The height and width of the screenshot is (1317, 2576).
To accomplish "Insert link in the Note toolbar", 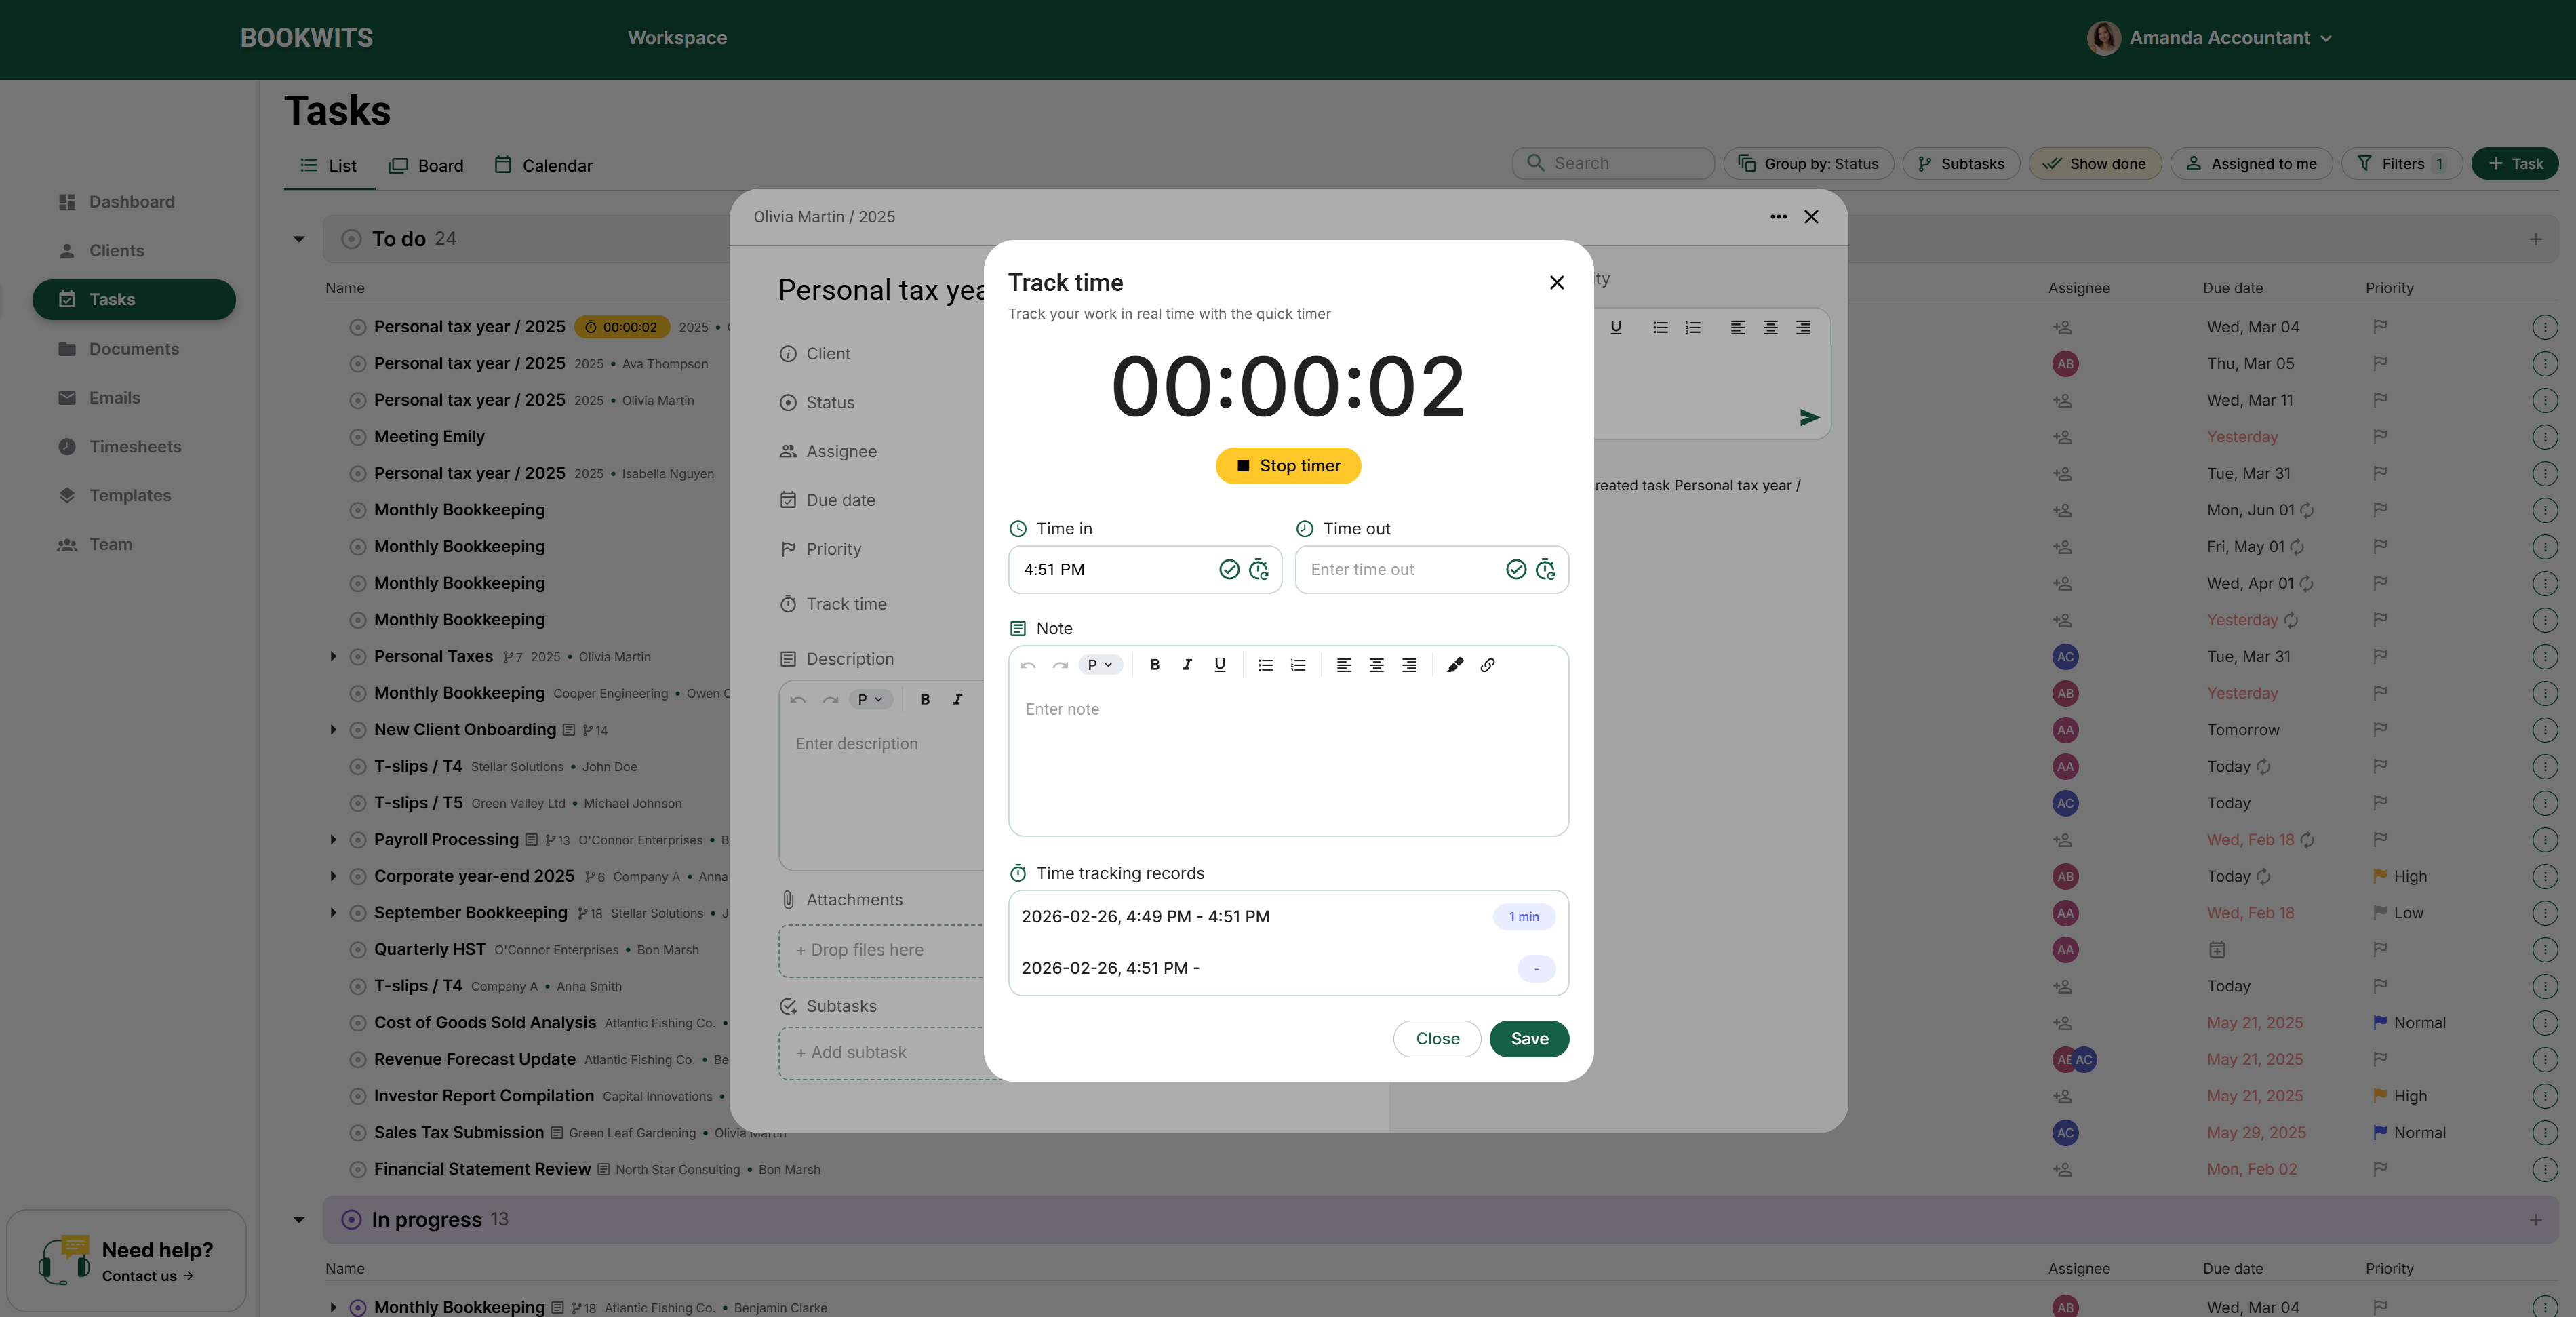I will [x=1487, y=665].
